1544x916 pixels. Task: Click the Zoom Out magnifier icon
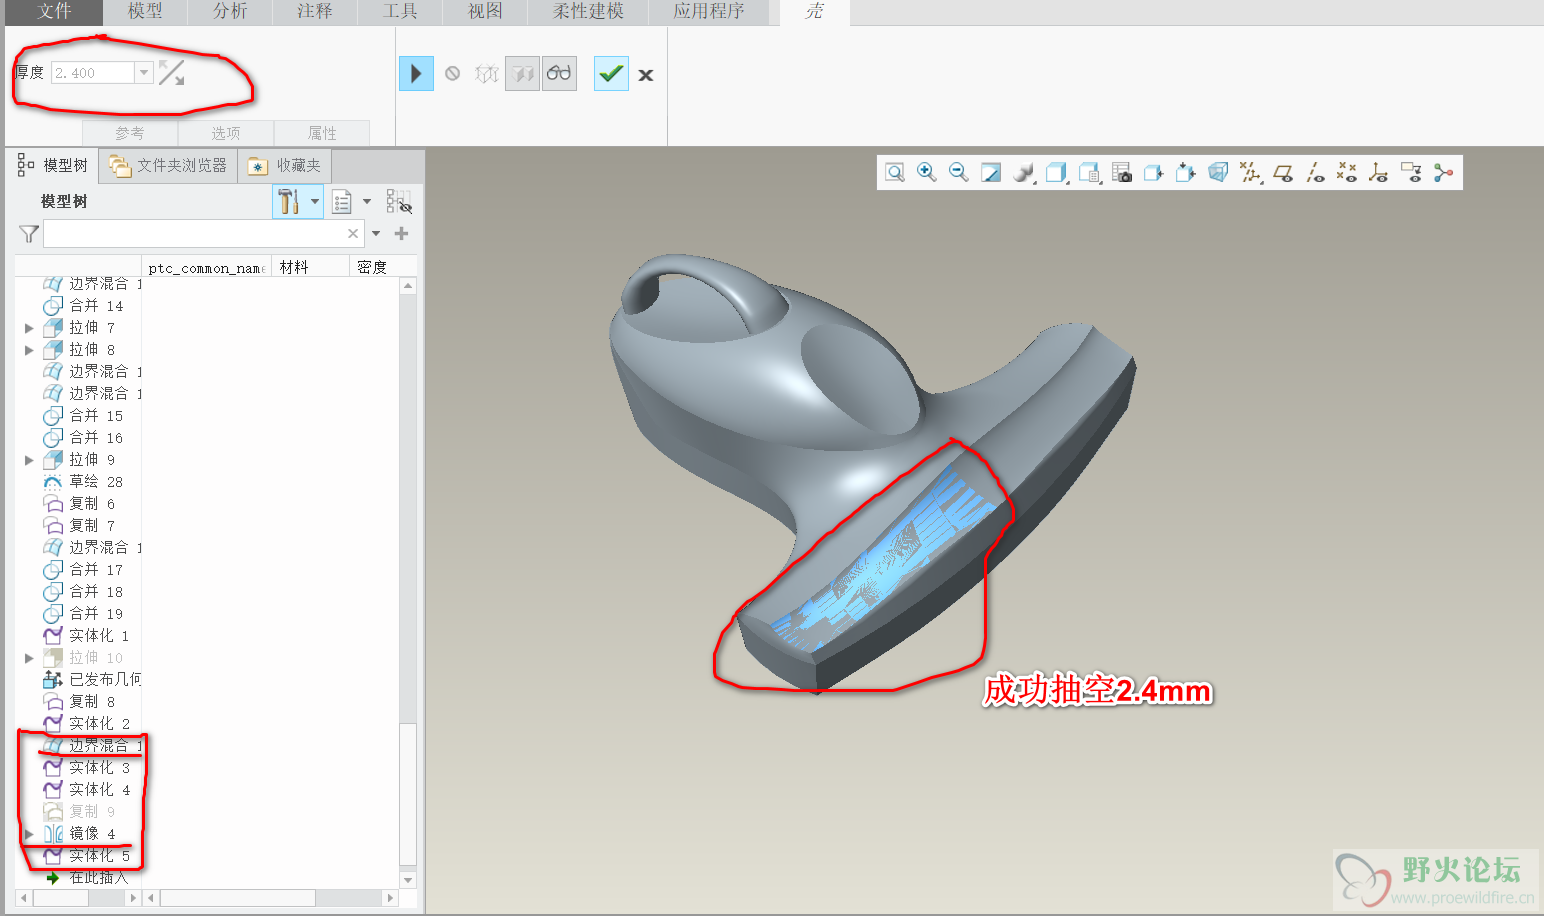959,173
